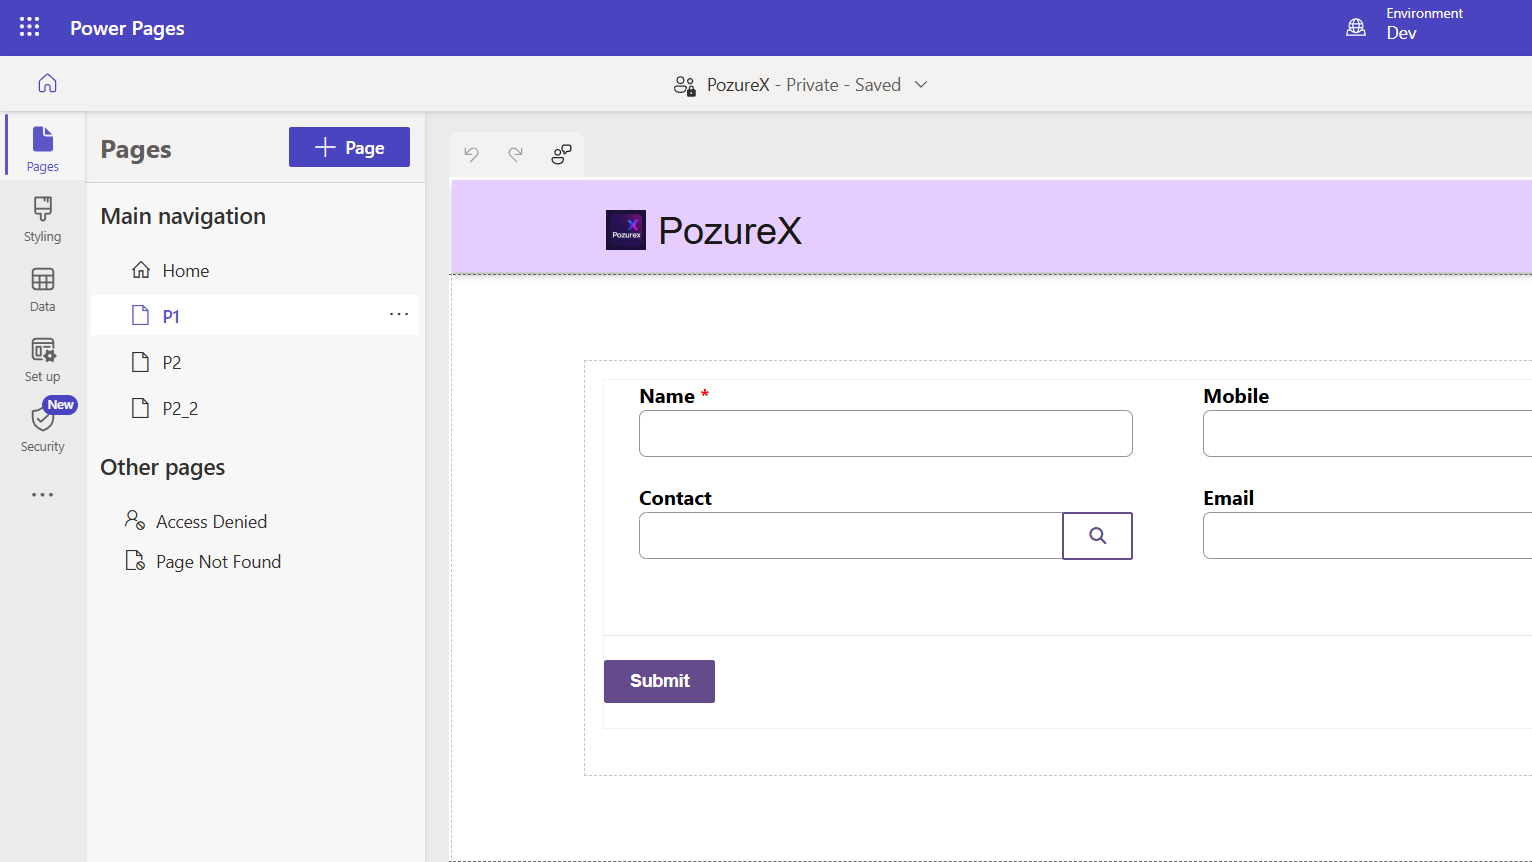This screenshot has width=1532, height=862.
Task: Undo the last change
Action: [472, 154]
